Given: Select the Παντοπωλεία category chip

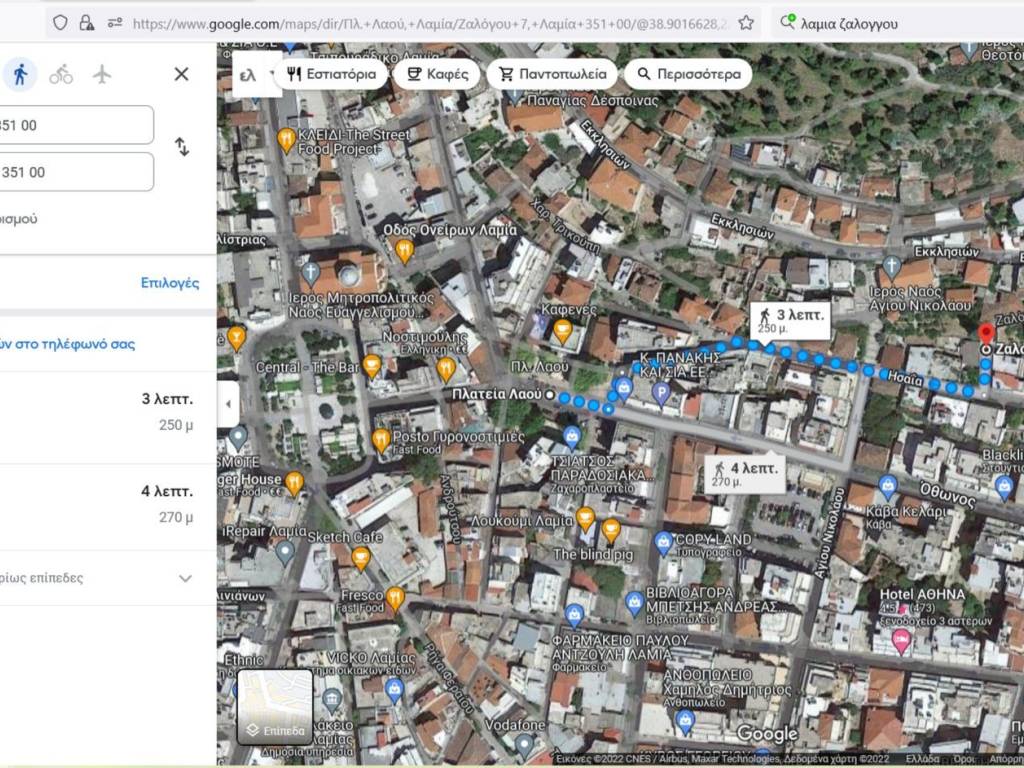Looking at the screenshot, I should [x=553, y=74].
